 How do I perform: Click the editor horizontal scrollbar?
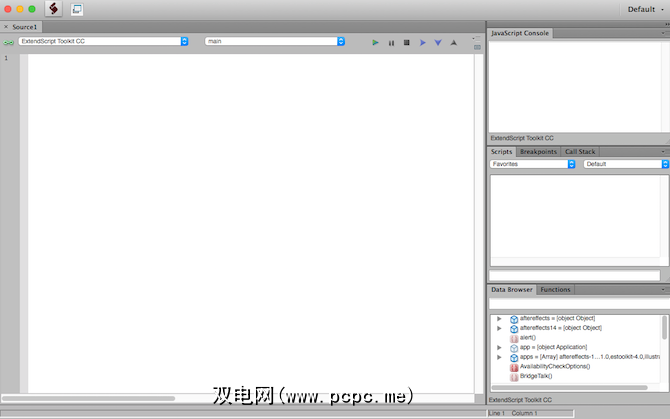(88, 398)
